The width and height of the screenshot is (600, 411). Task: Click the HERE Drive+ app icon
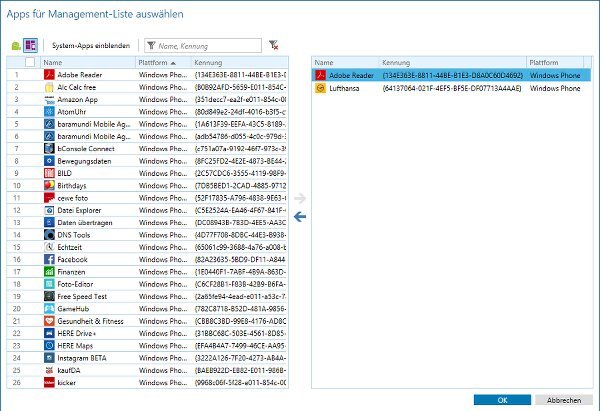point(49,333)
